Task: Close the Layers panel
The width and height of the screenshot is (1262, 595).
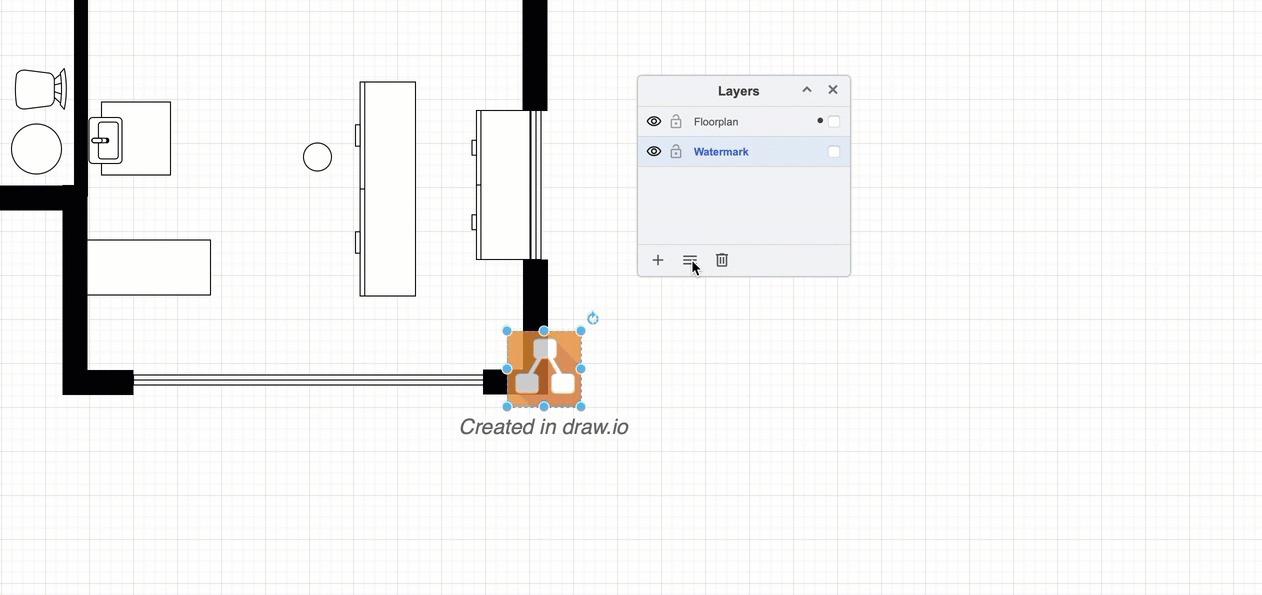Action: click(833, 90)
